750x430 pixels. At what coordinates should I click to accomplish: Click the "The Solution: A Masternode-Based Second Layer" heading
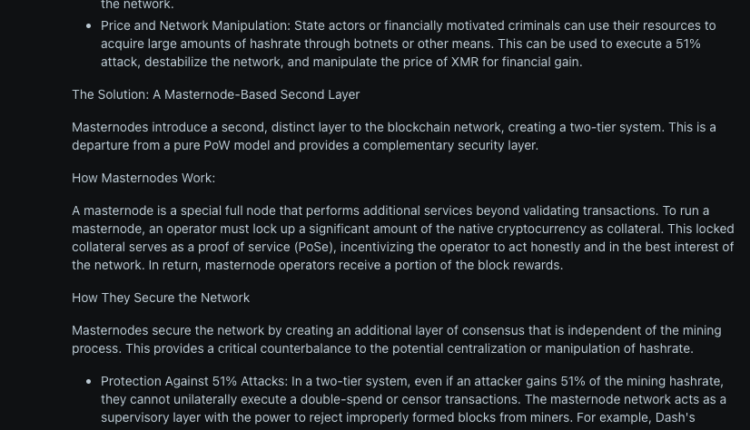coord(216,95)
